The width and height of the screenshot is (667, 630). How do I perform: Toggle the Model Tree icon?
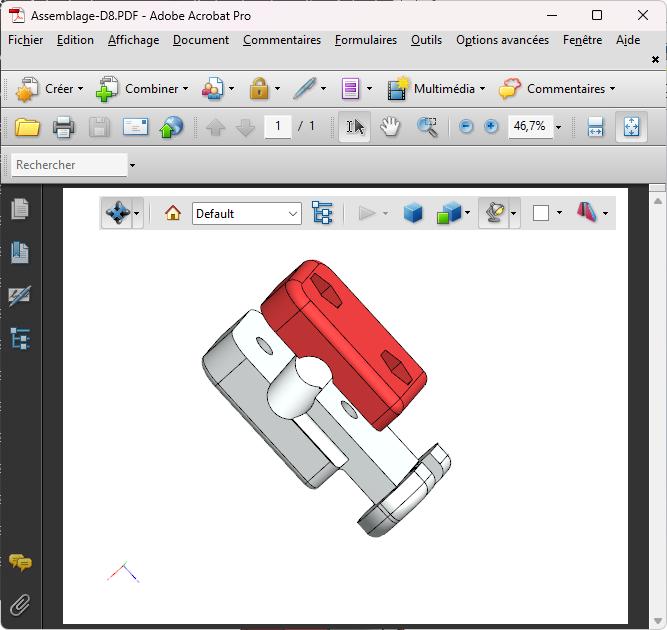pyautogui.click(x=322, y=213)
